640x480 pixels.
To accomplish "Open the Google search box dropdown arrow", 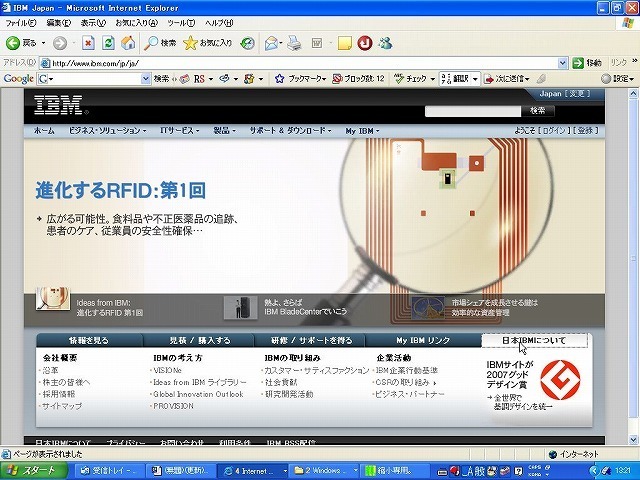I will 146,79.
